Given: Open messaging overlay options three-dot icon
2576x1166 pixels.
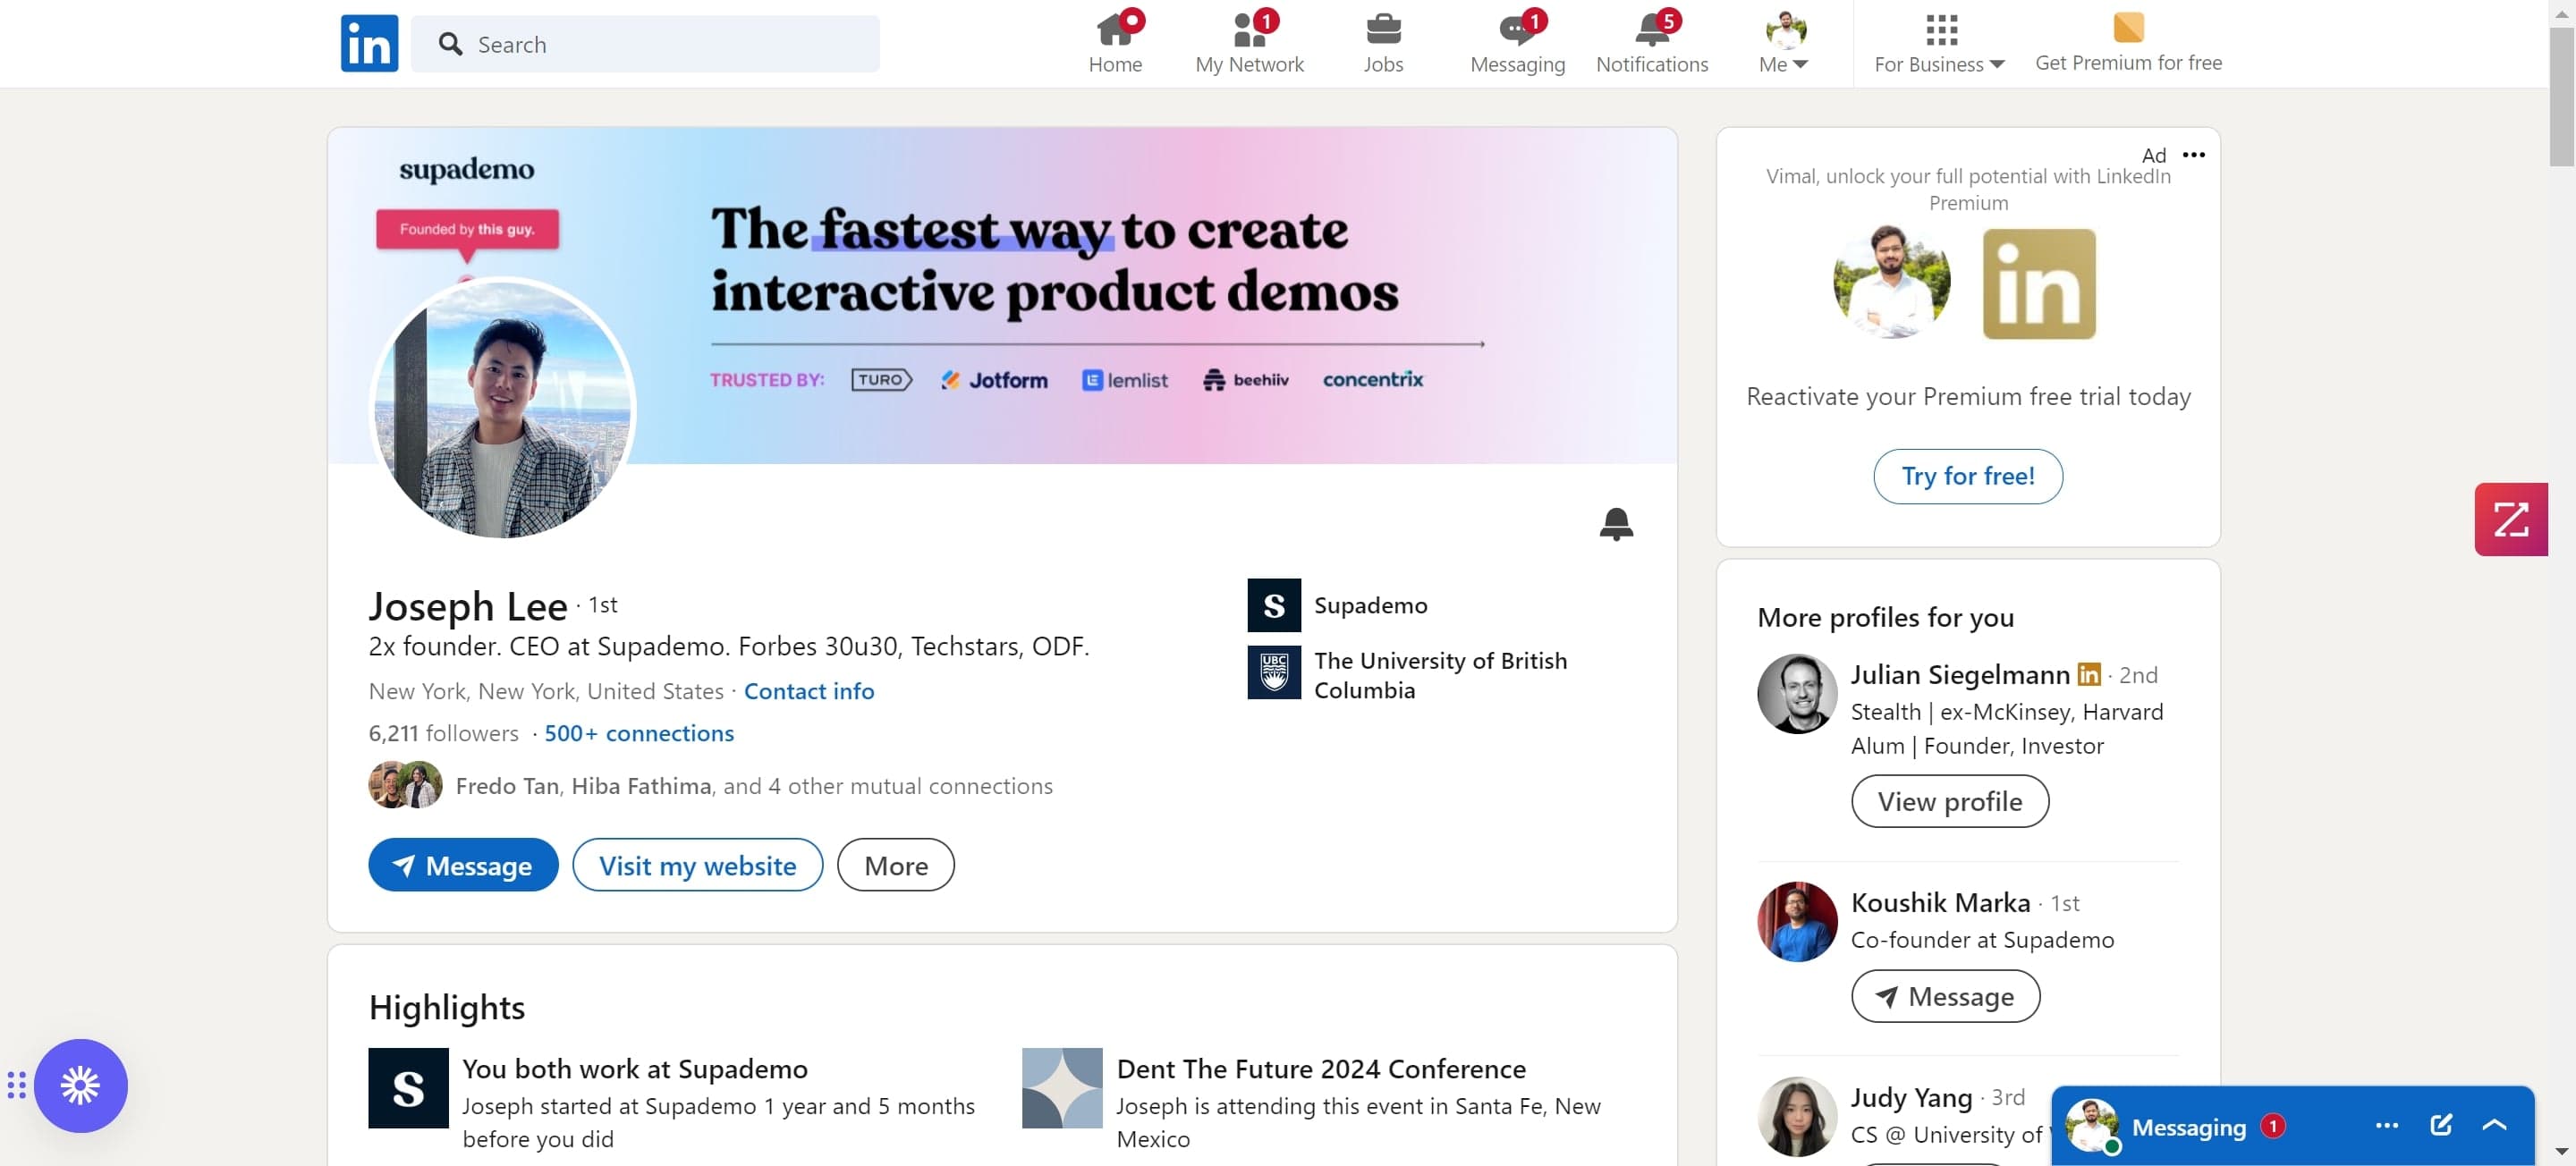Looking at the screenshot, I should [x=2386, y=1126].
